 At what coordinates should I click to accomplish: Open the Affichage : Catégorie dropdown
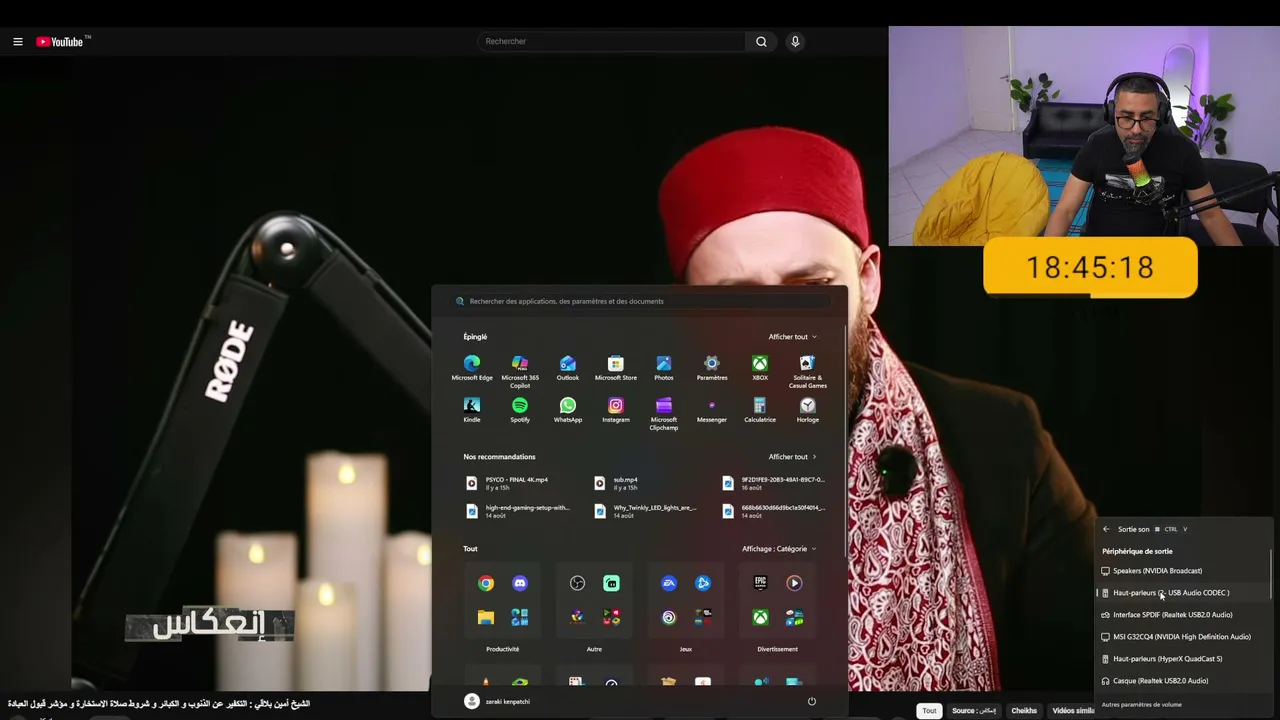779,549
